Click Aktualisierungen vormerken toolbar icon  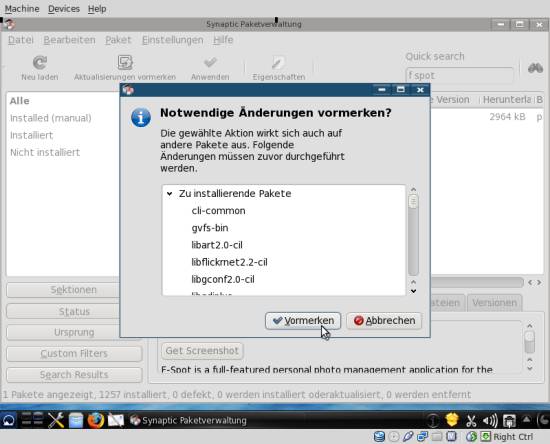tap(125, 63)
